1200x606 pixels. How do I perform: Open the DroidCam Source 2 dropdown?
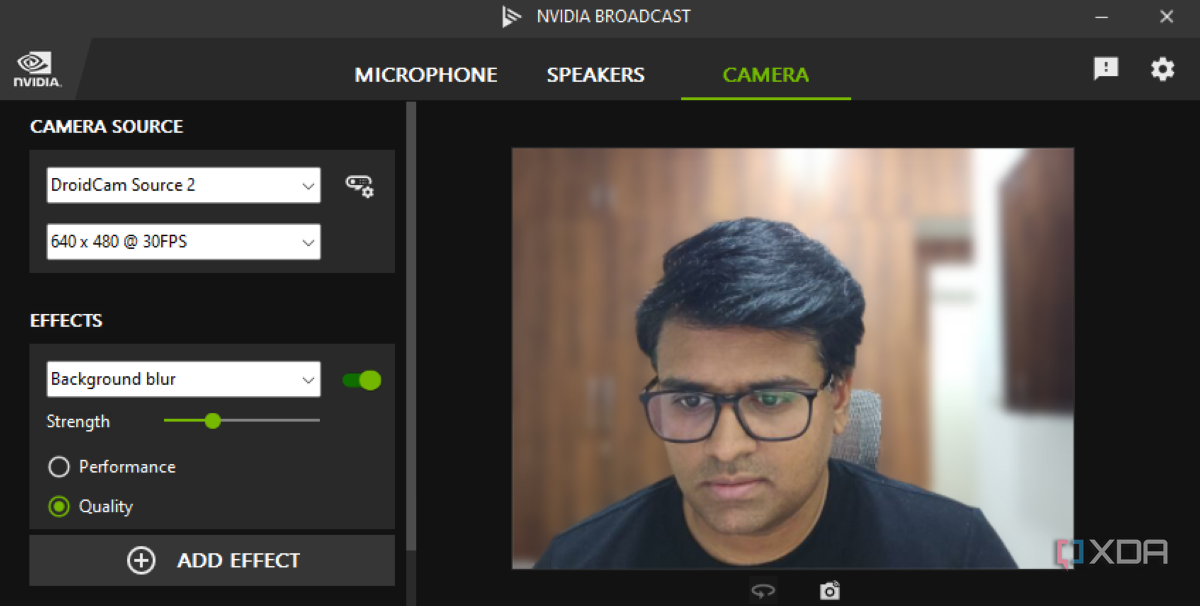(x=184, y=185)
